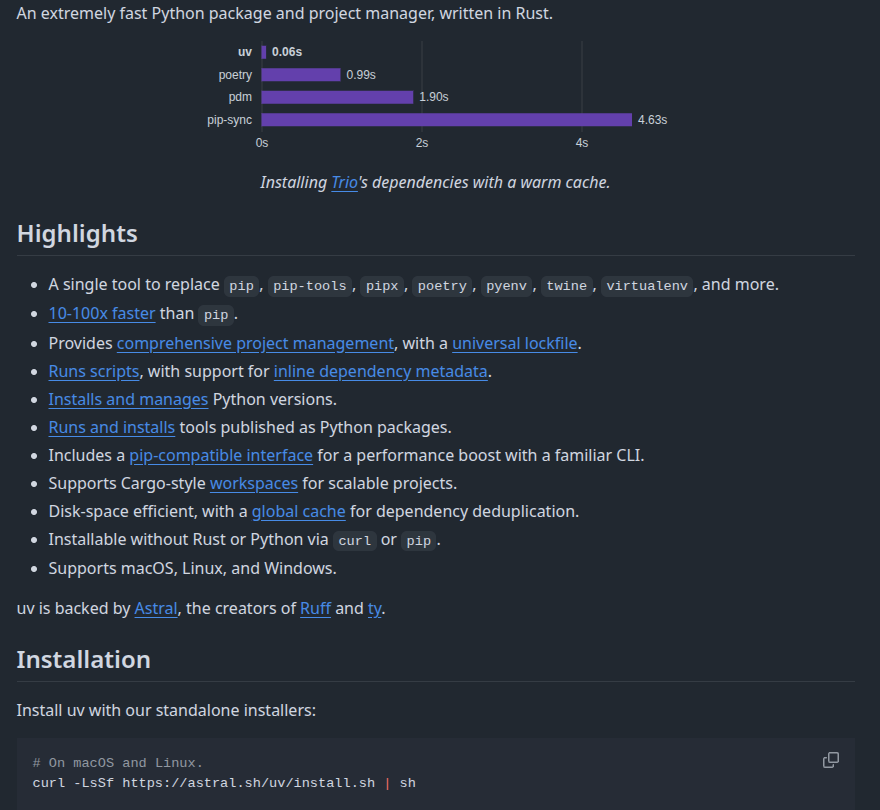Image resolution: width=880 pixels, height=810 pixels.
Task: Click the pip-sync 4.63s benchmark bar
Action: click(446, 120)
